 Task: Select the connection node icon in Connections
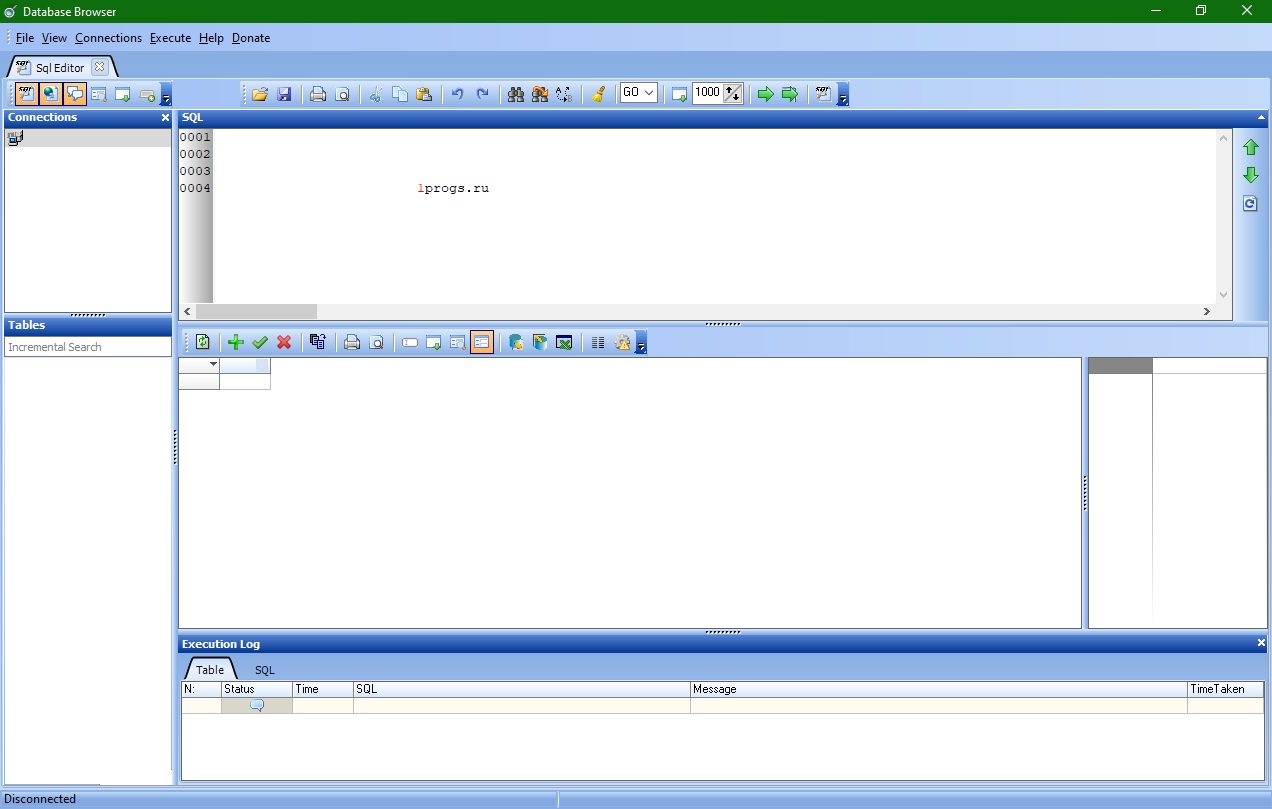coord(15,138)
